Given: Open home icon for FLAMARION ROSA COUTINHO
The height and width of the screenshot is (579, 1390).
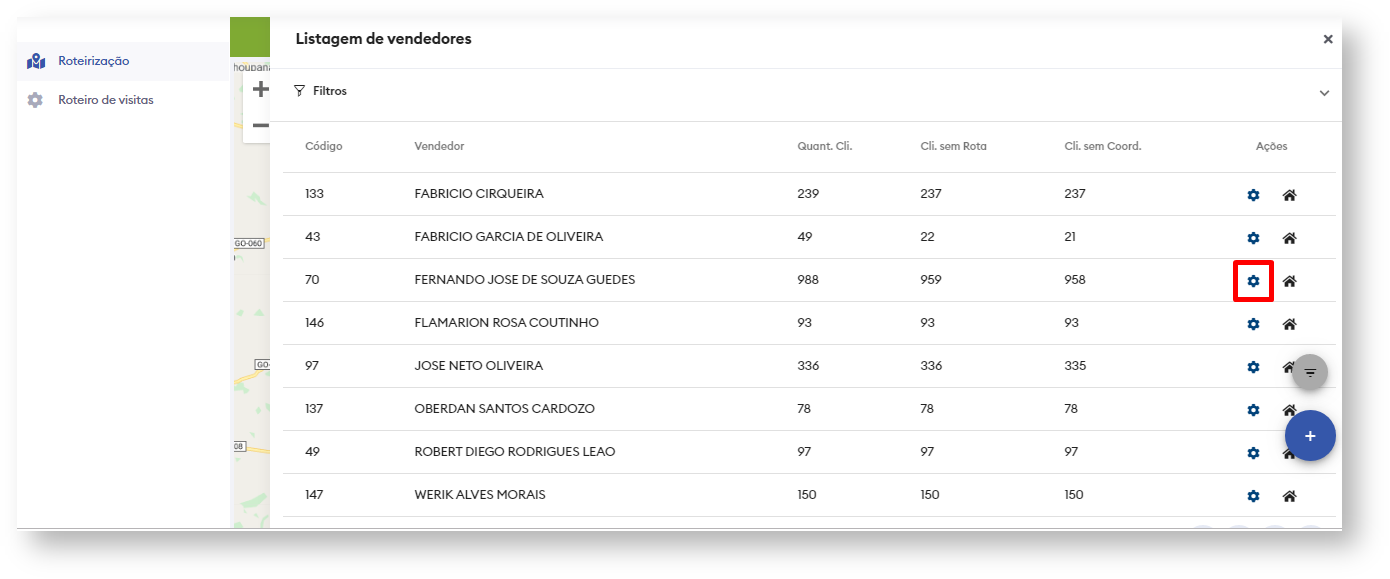Looking at the screenshot, I should 1289,324.
